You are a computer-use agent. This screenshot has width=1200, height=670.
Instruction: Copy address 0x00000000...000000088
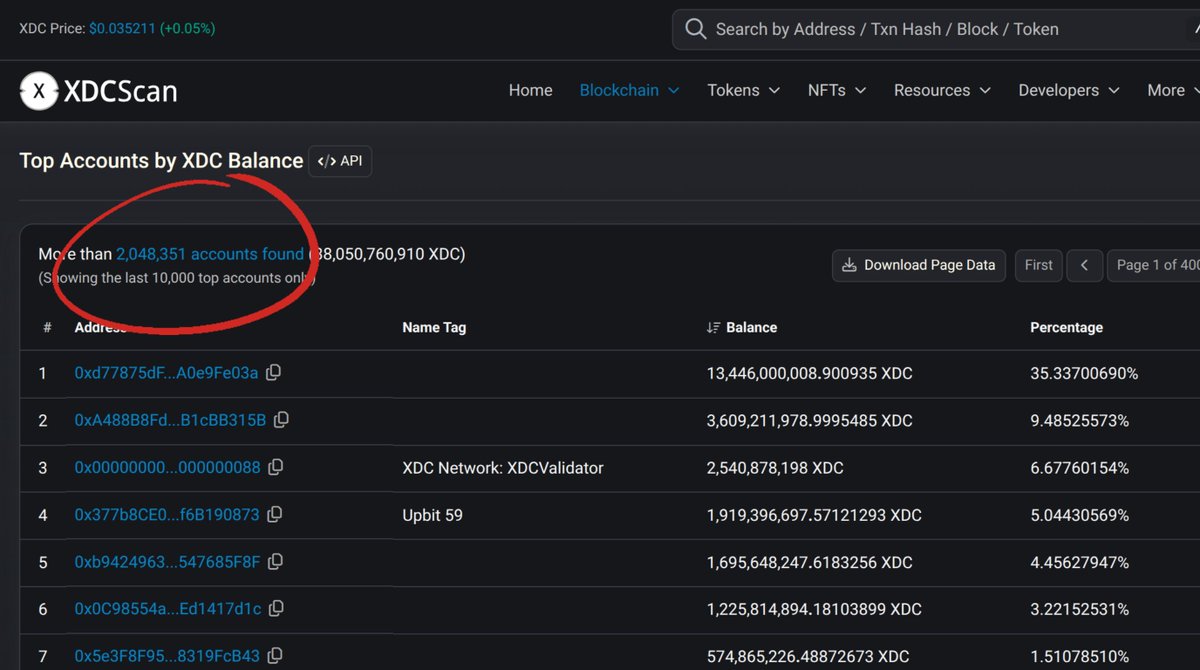pyautogui.click(x=276, y=467)
